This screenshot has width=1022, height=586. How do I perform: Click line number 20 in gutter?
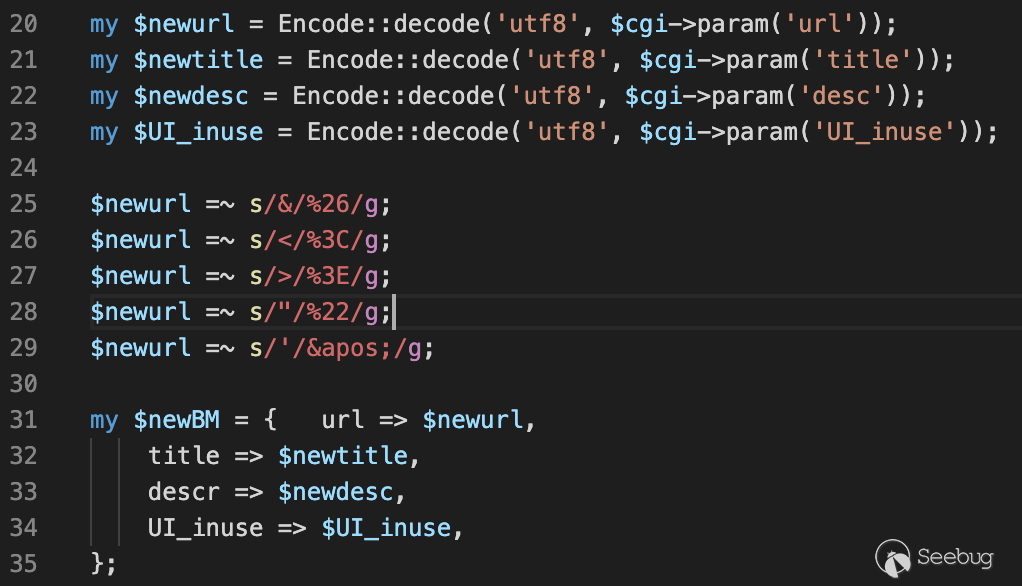(23, 23)
